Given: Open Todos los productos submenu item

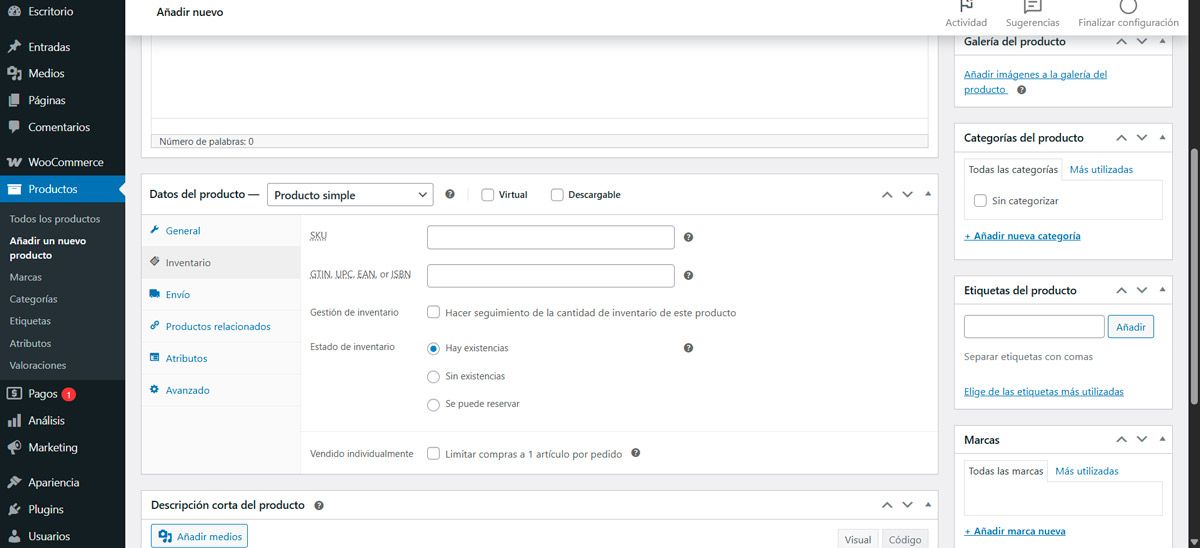Looking at the screenshot, I should point(55,219).
